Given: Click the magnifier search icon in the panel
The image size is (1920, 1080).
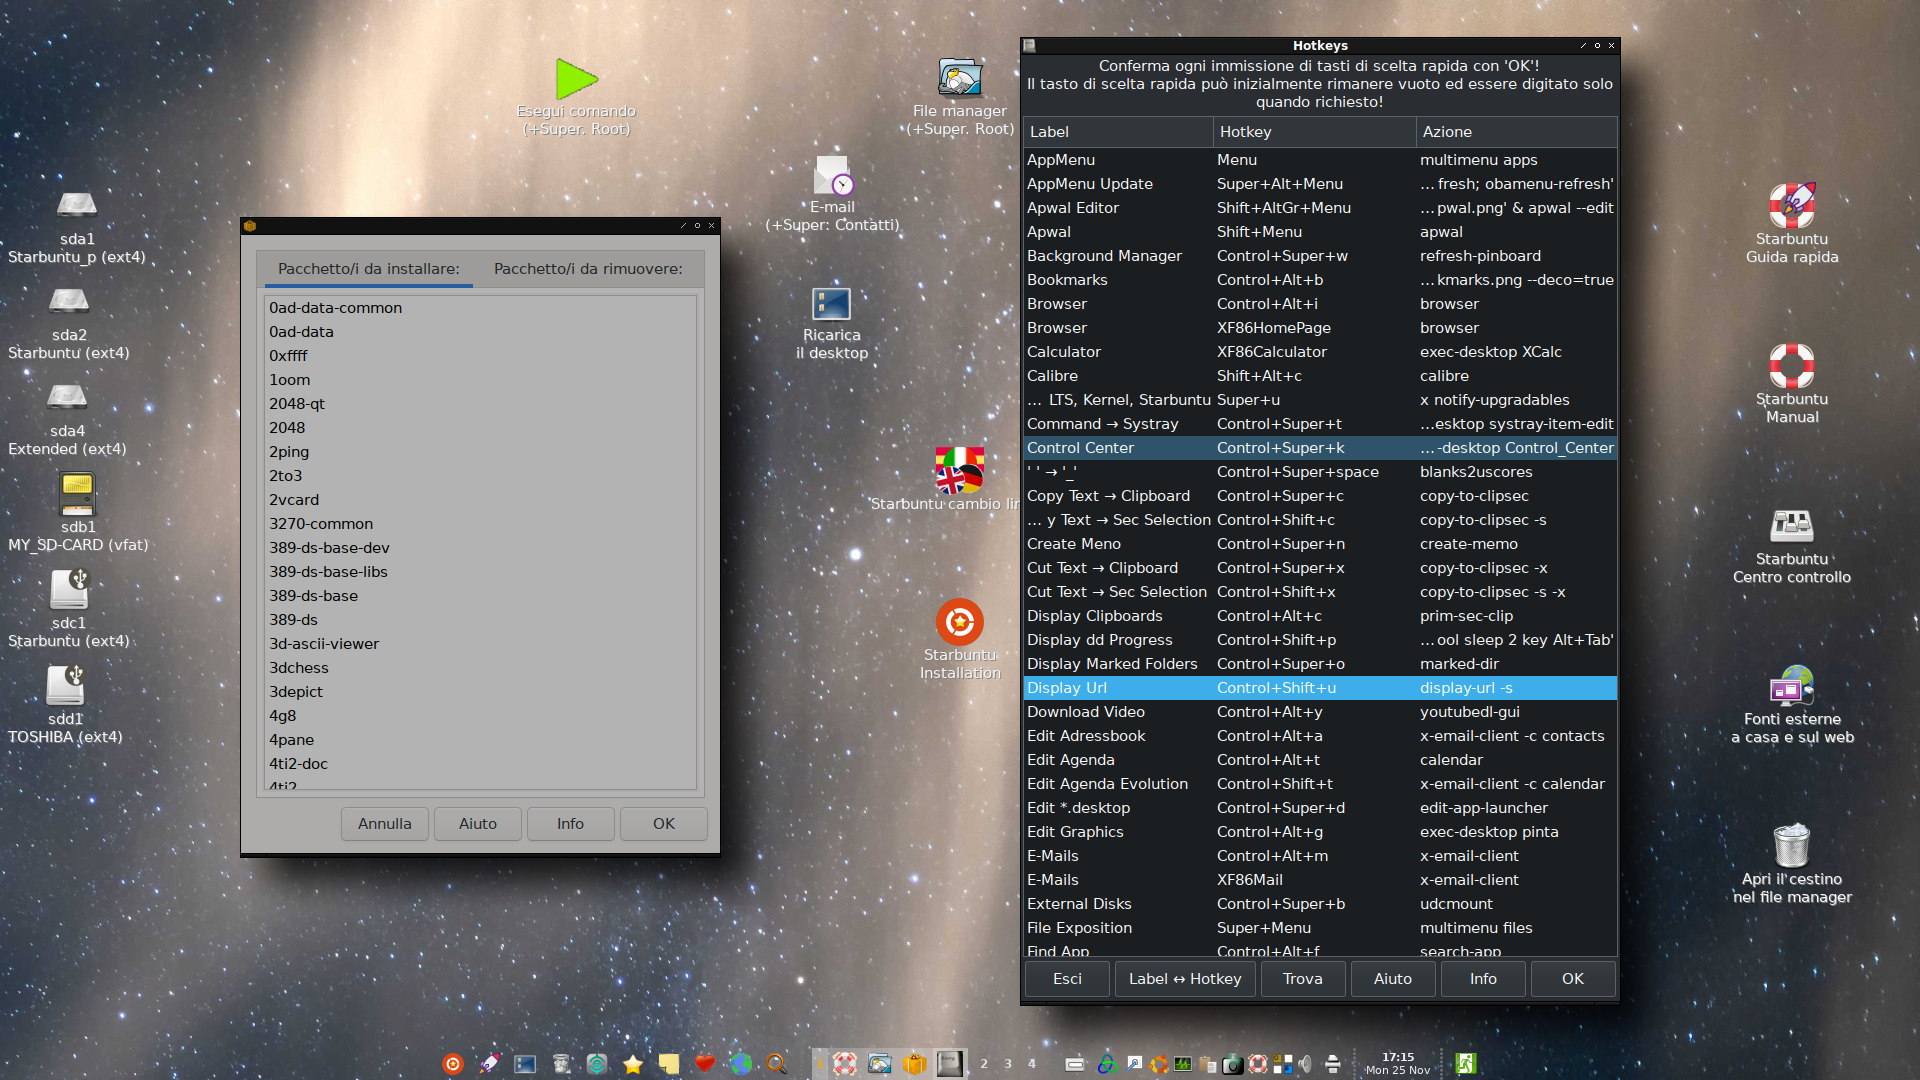Looking at the screenshot, I should click(776, 1064).
